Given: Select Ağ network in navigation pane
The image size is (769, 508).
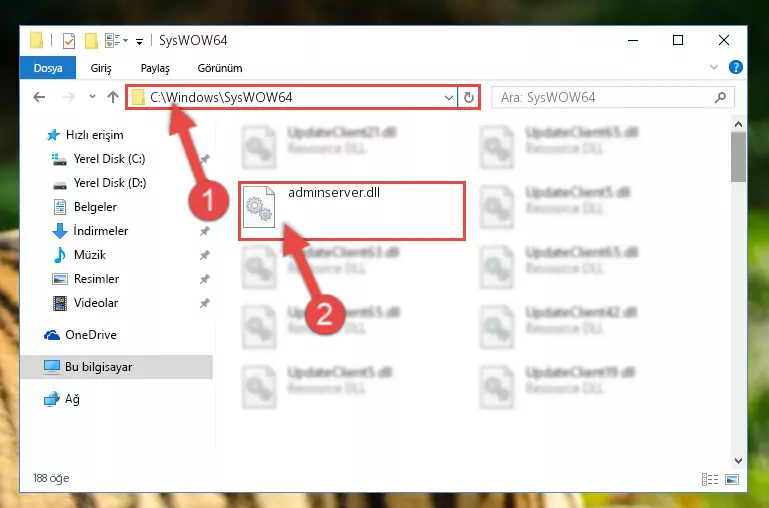Looking at the screenshot, I should point(62,399).
